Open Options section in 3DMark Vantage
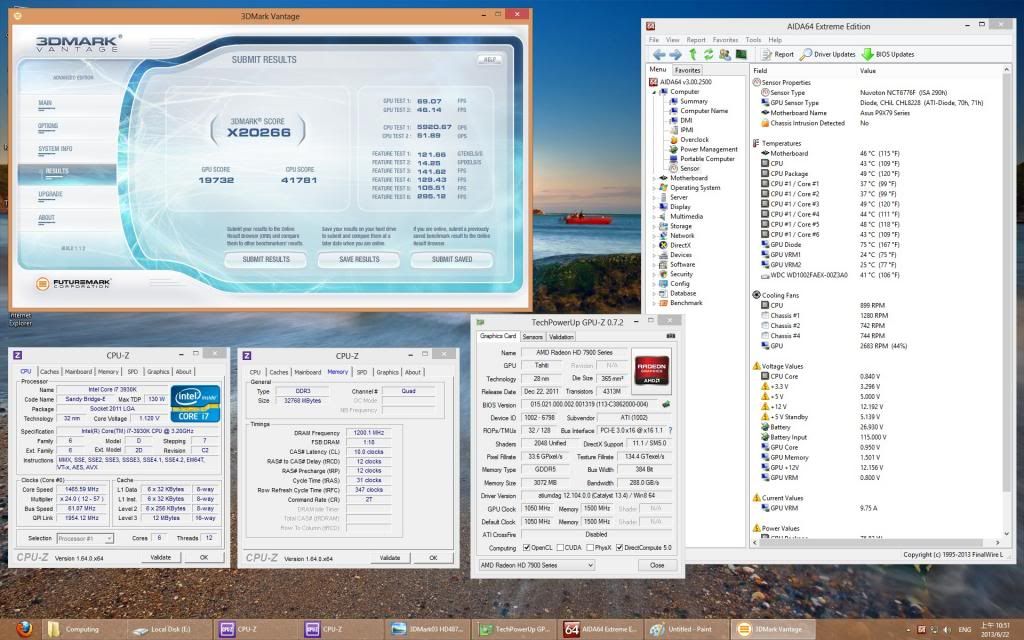The width and height of the screenshot is (1024, 640). (x=48, y=125)
